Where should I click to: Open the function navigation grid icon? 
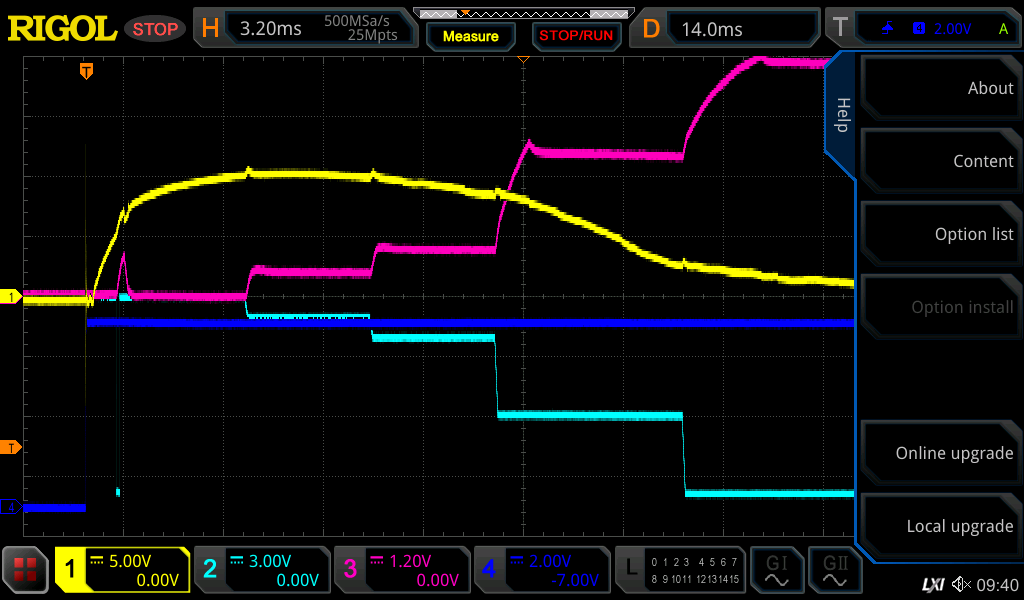point(26,570)
